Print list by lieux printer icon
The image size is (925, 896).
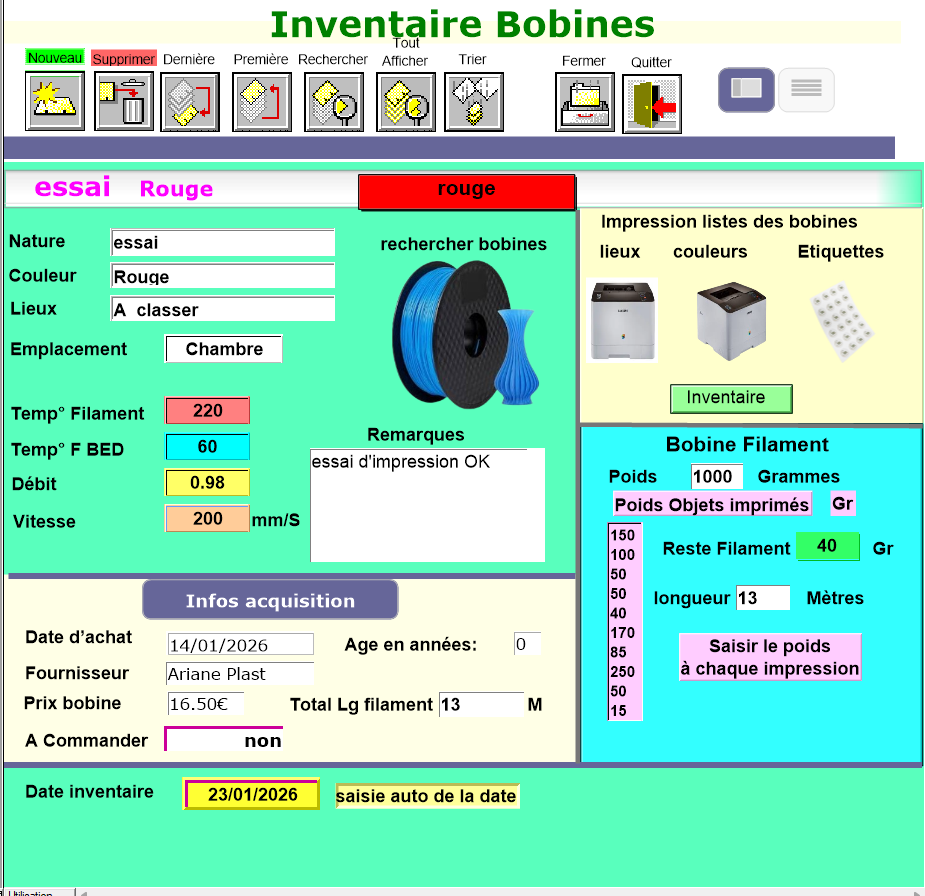[622, 320]
